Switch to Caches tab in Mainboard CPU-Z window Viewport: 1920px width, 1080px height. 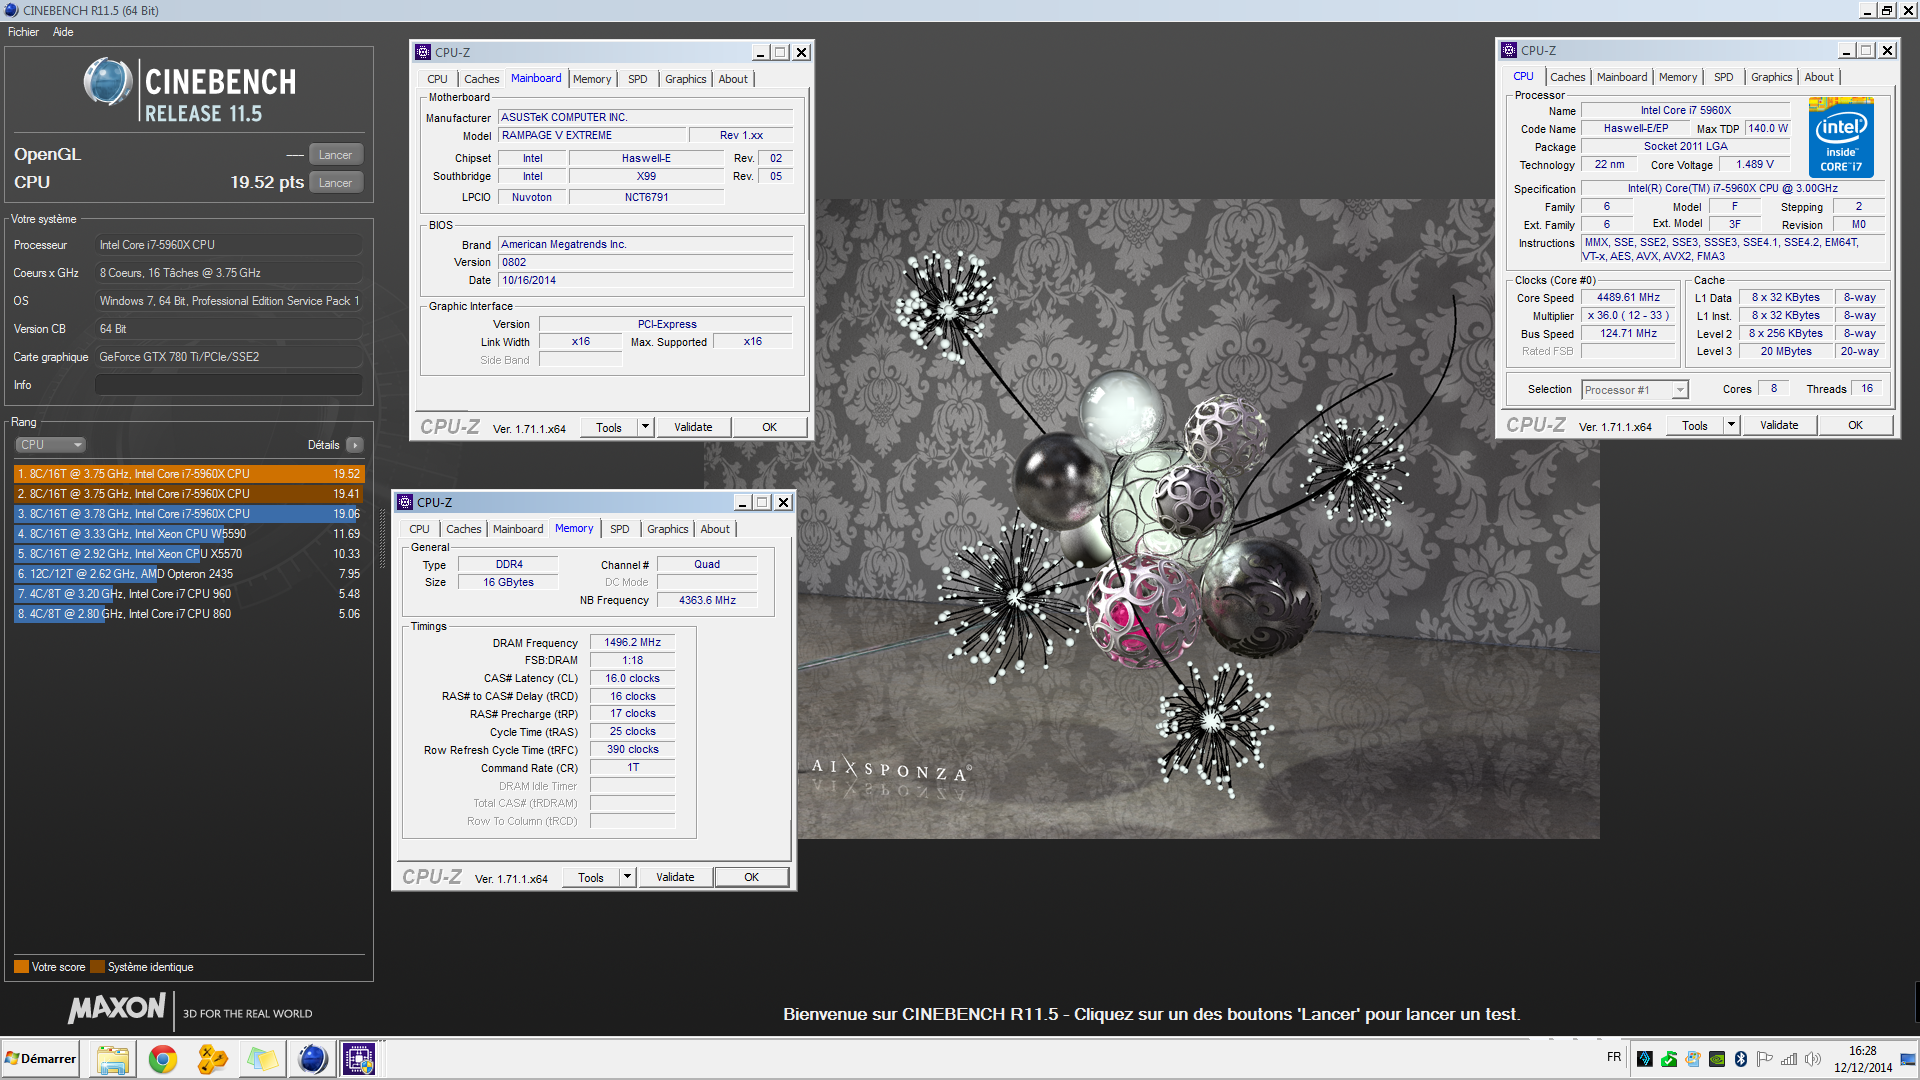click(481, 79)
